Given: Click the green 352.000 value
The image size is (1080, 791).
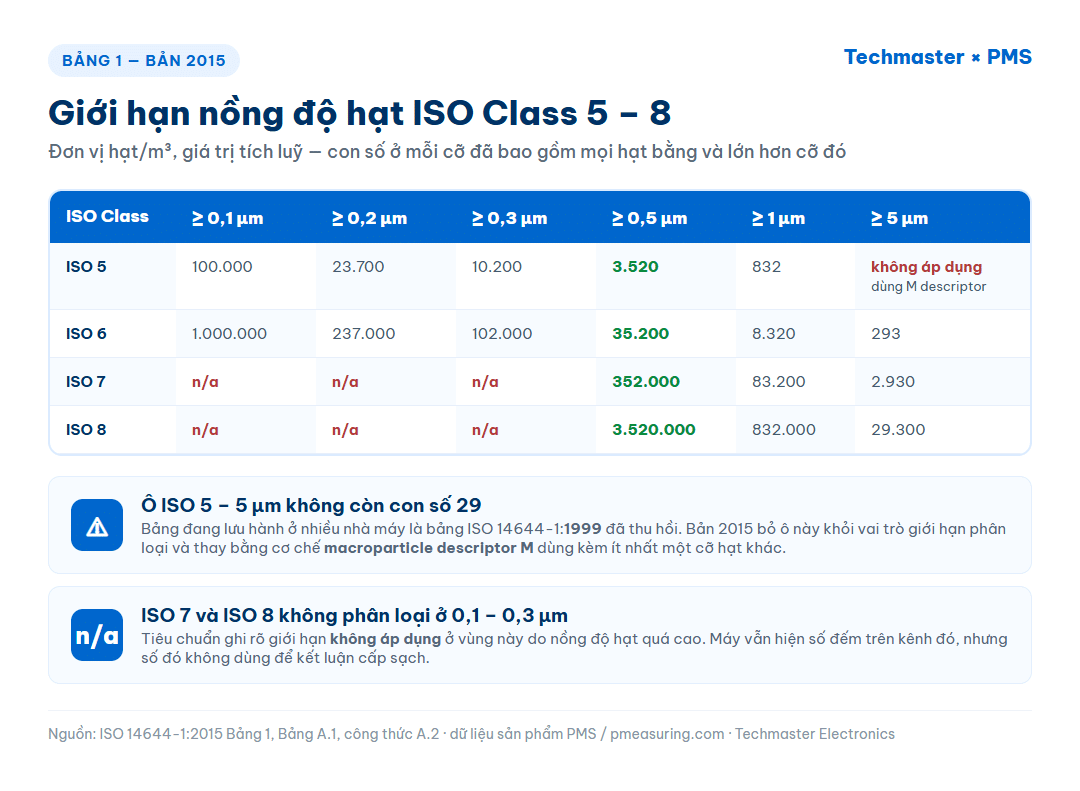Looking at the screenshot, I should (x=646, y=382).
